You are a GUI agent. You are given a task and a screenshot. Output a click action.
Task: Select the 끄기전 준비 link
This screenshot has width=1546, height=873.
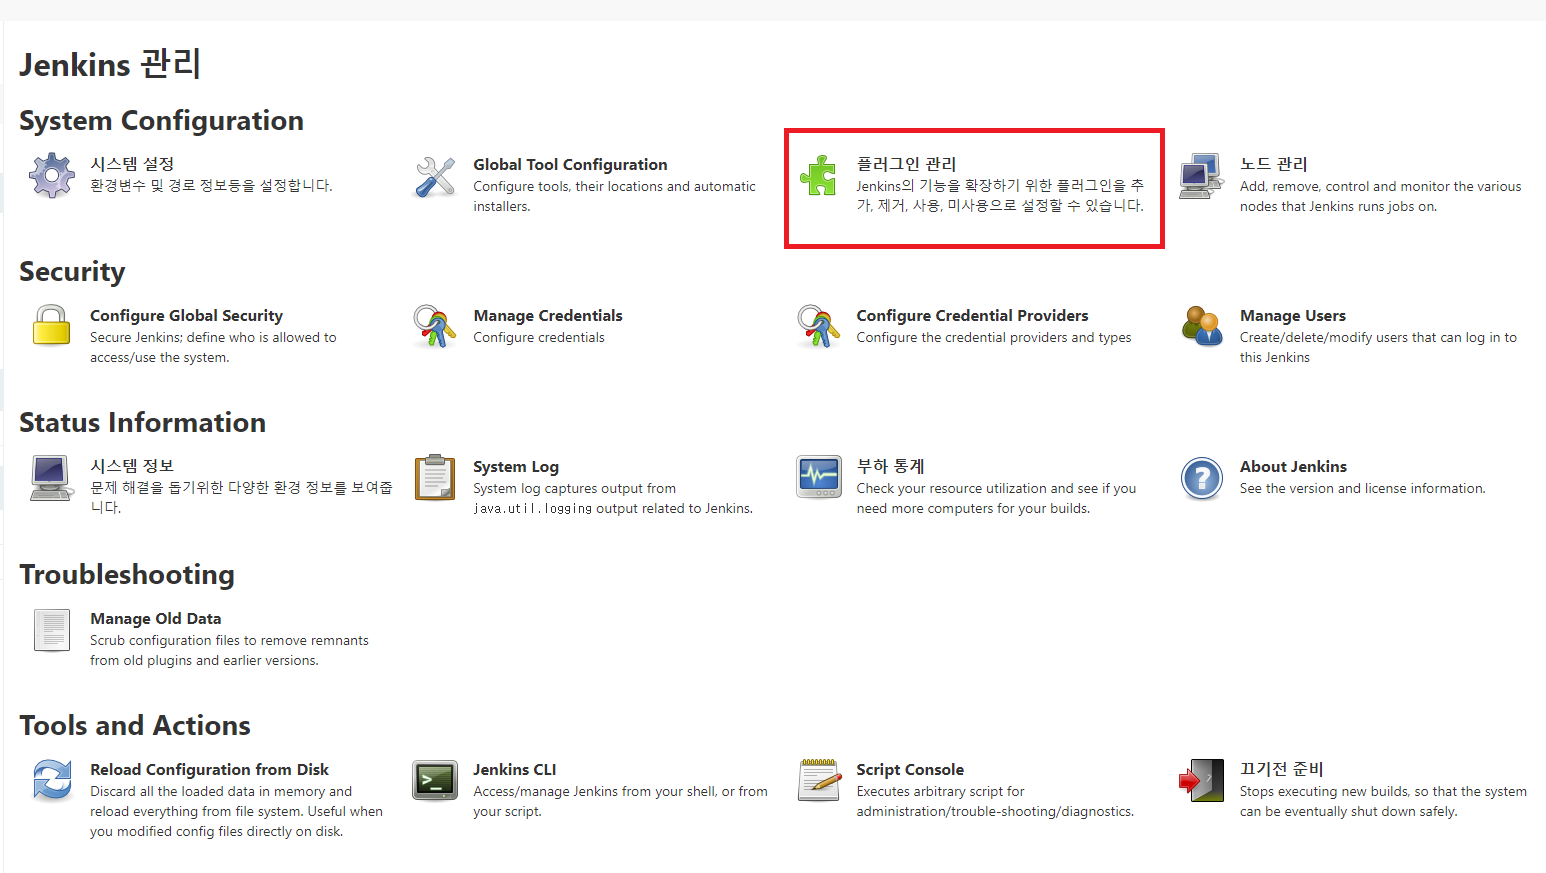(1281, 769)
